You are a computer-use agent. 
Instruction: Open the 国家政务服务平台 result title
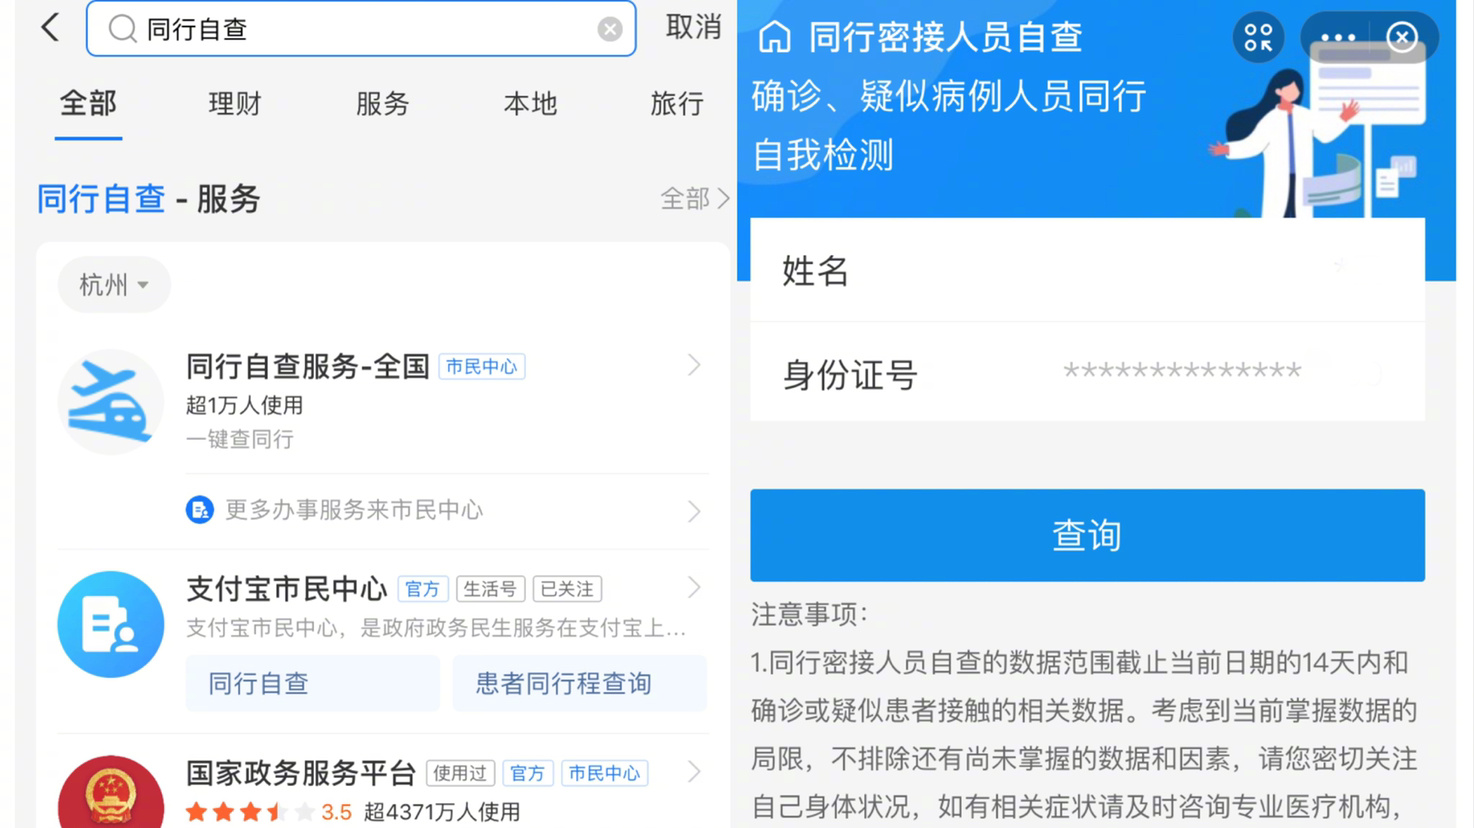(x=301, y=772)
